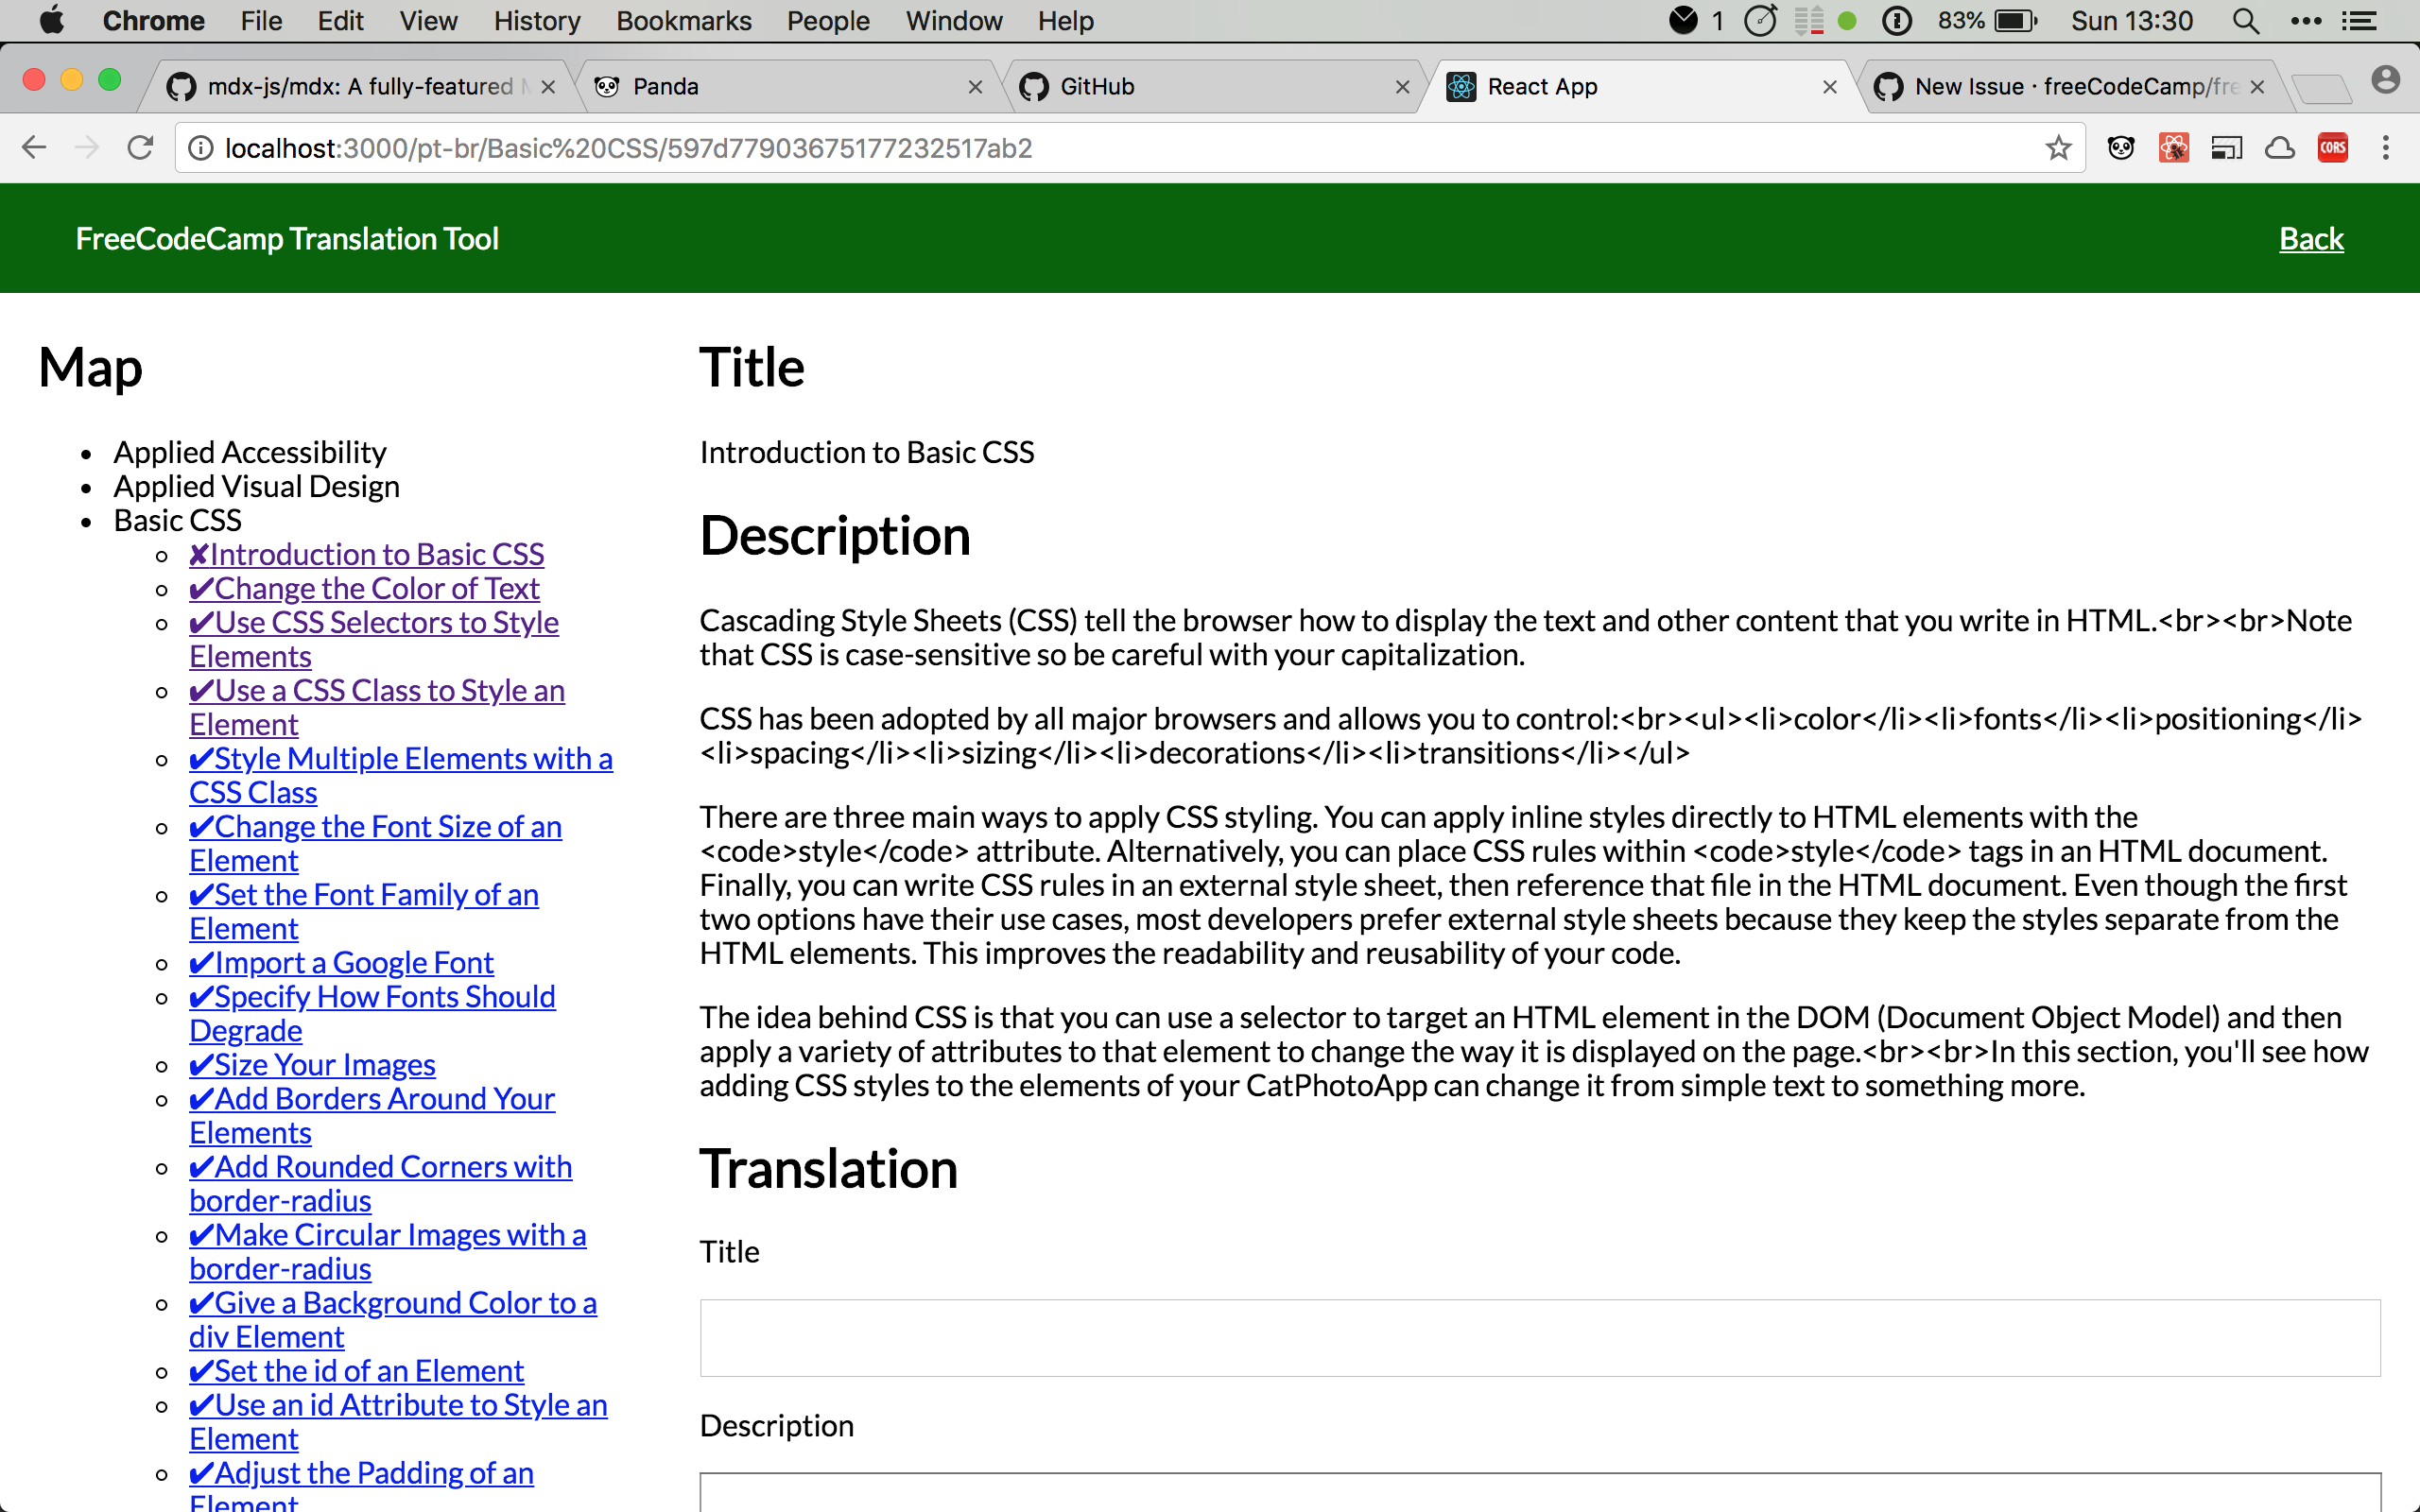Open the Apple menu
2420x1512 pixels.
pos(51,20)
